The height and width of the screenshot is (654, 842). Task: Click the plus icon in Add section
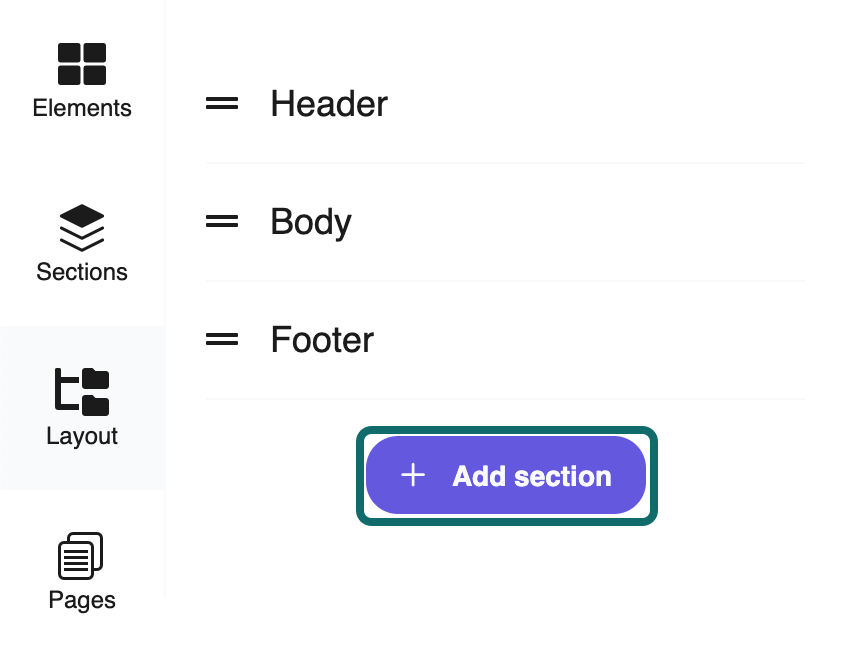(x=413, y=475)
